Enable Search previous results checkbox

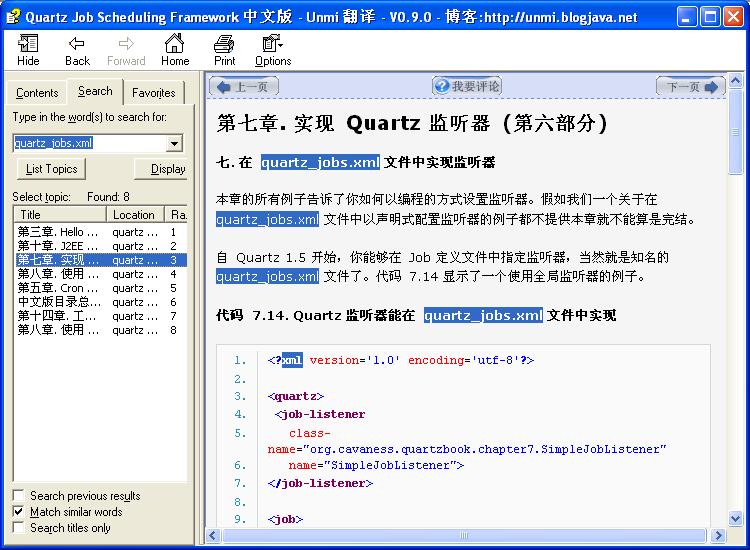pos(19,496)
